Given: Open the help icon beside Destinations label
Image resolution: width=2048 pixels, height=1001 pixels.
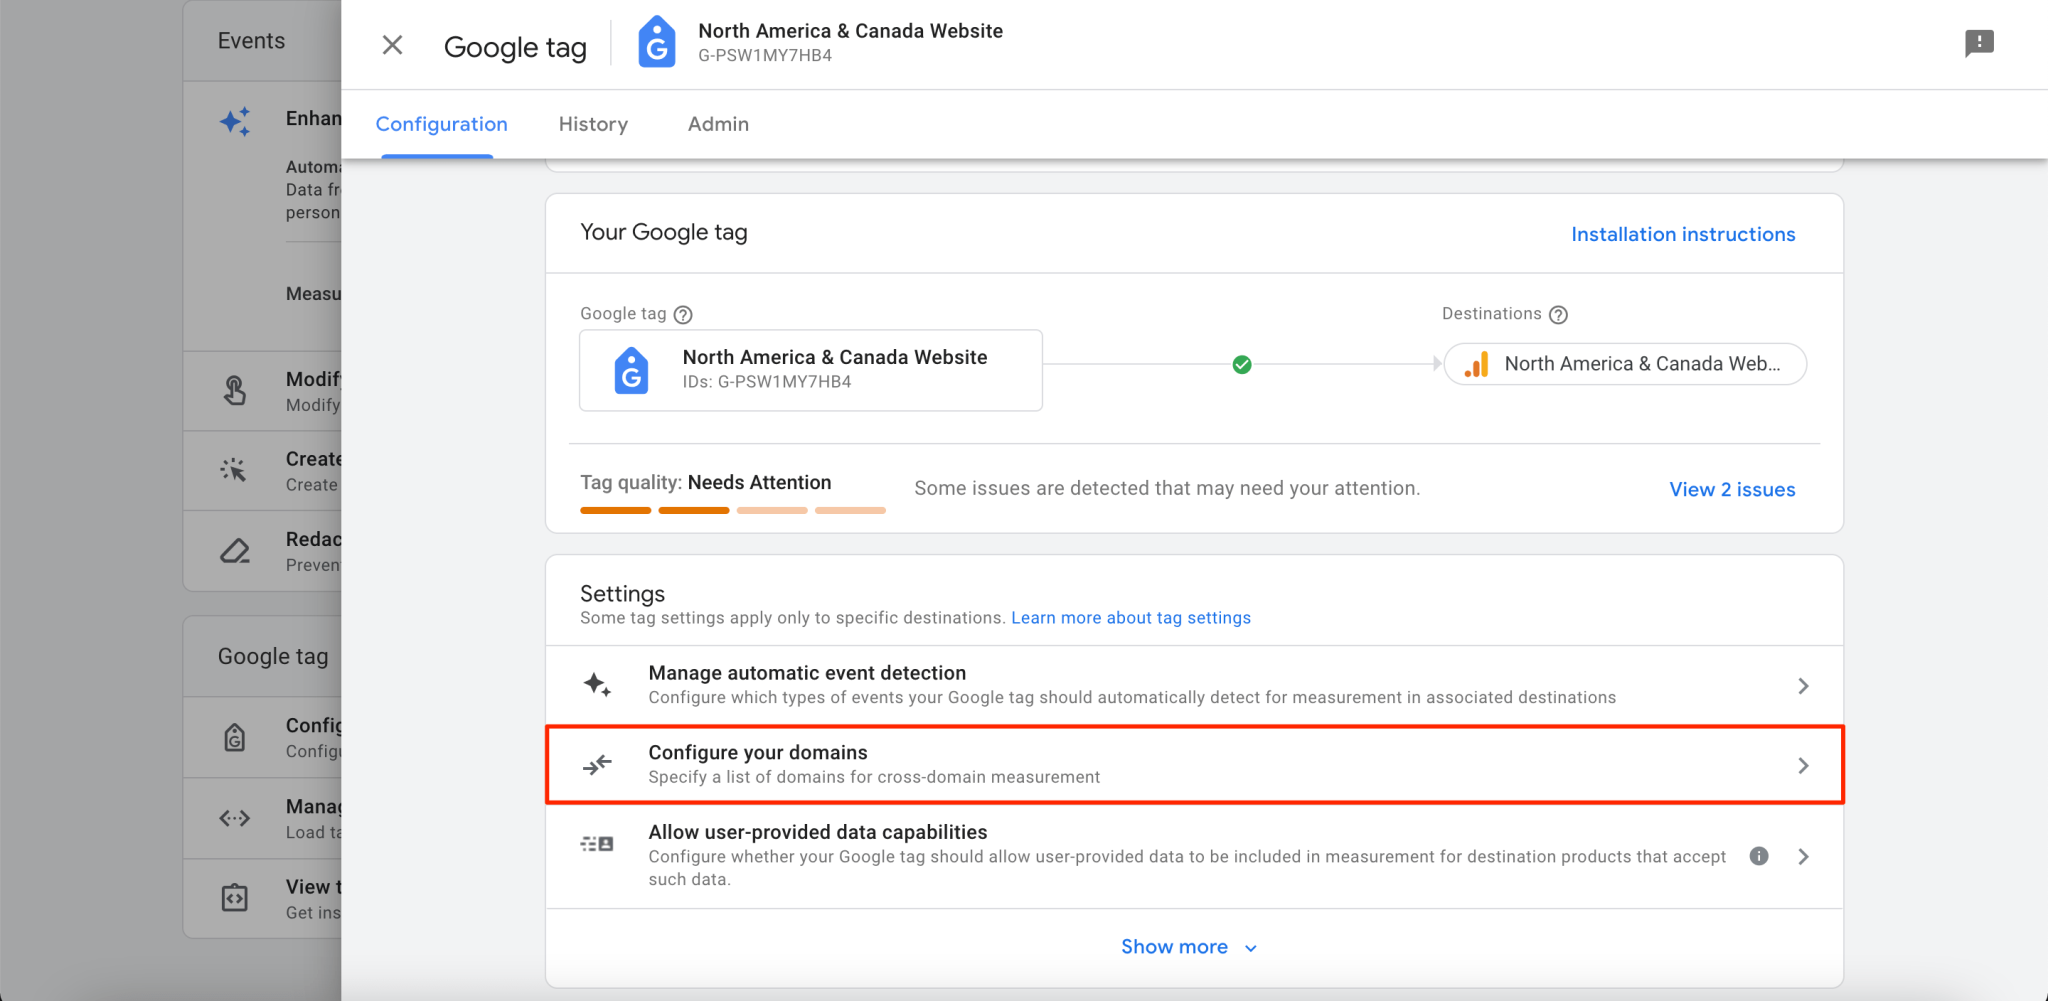Looking at the screenshot, I should pyautogui.click(x=1559, y=314).
